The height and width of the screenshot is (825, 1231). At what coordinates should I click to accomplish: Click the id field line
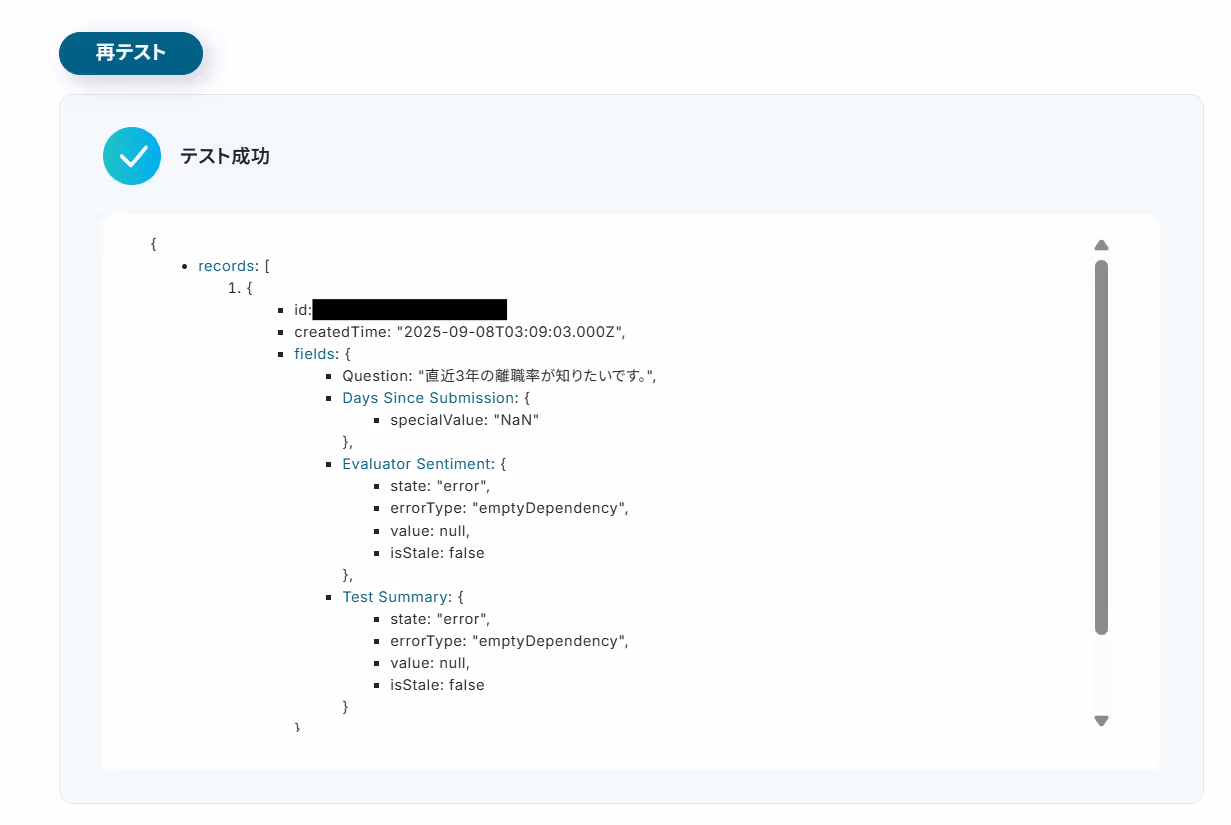coord(400,310)
